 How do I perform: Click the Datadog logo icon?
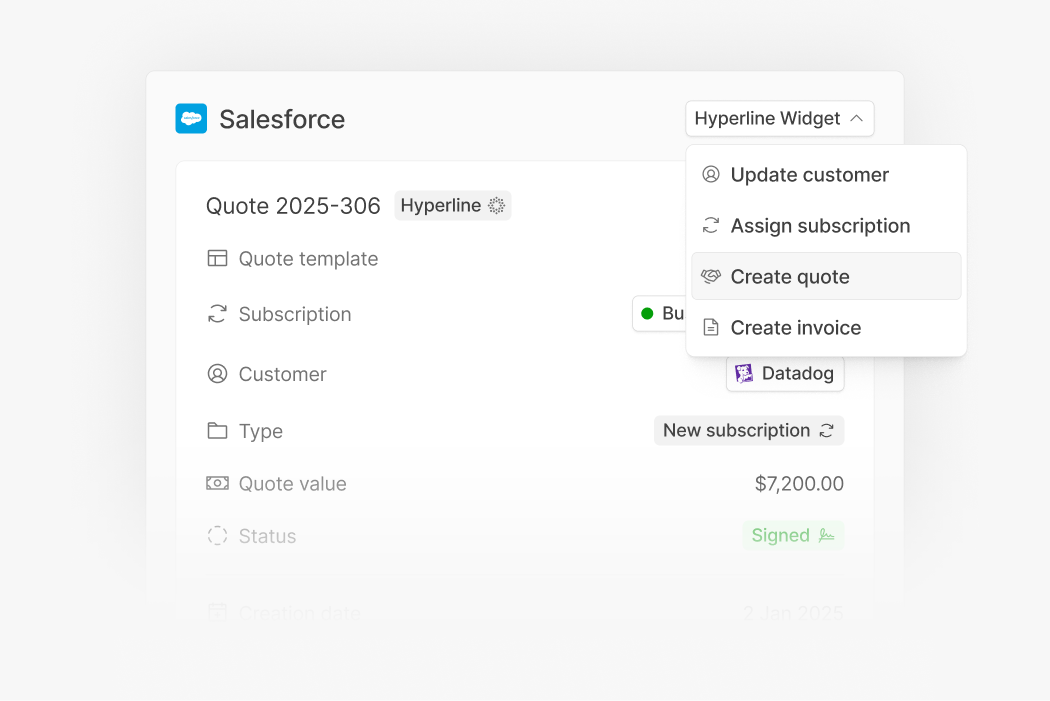coord(744,374)
